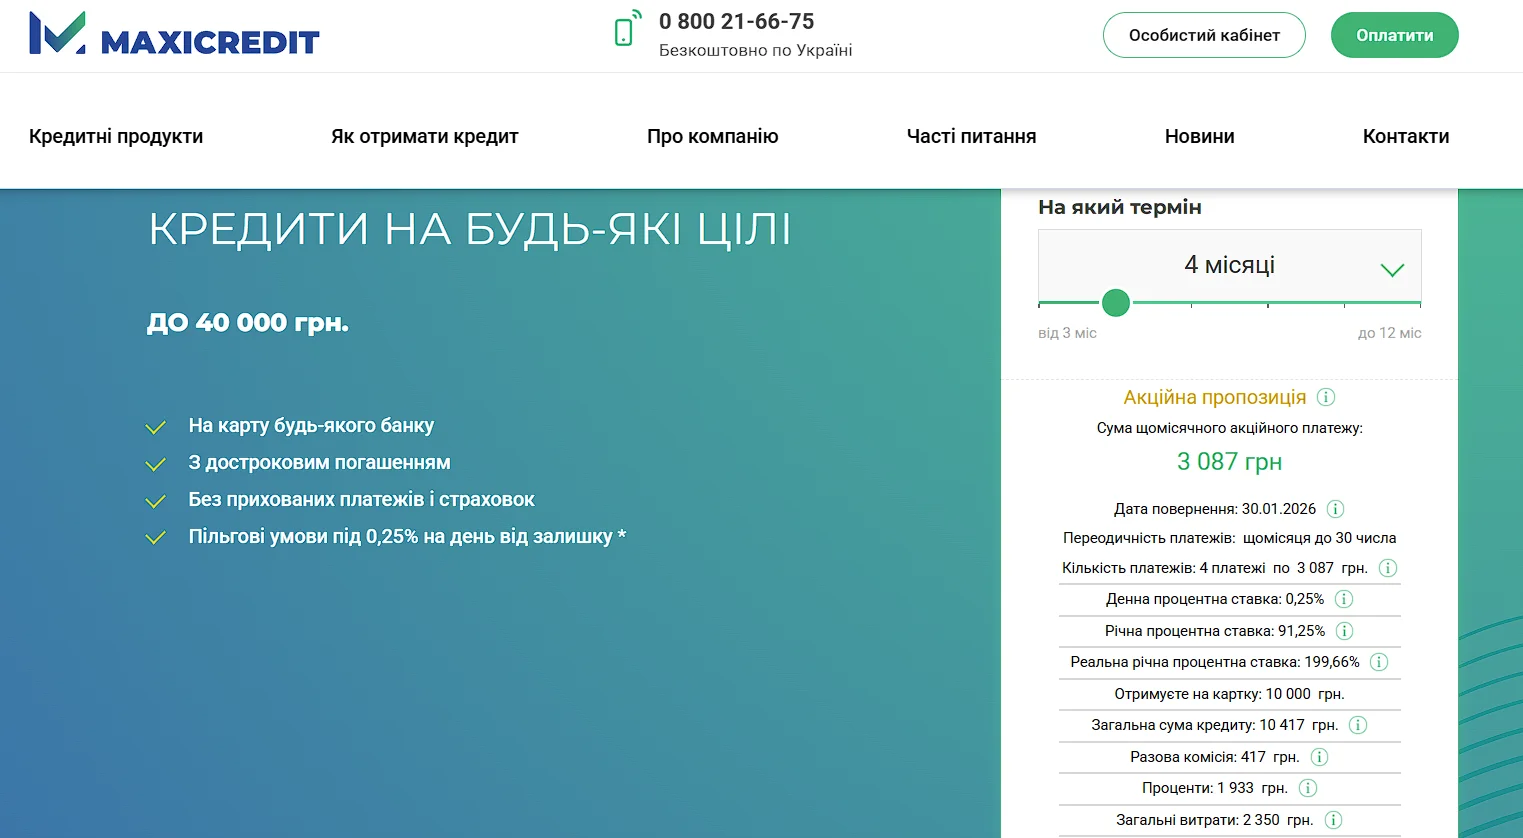1523x838 pixels.
Task: Open Особистий кабінет
Action: tap(1204, 35)
